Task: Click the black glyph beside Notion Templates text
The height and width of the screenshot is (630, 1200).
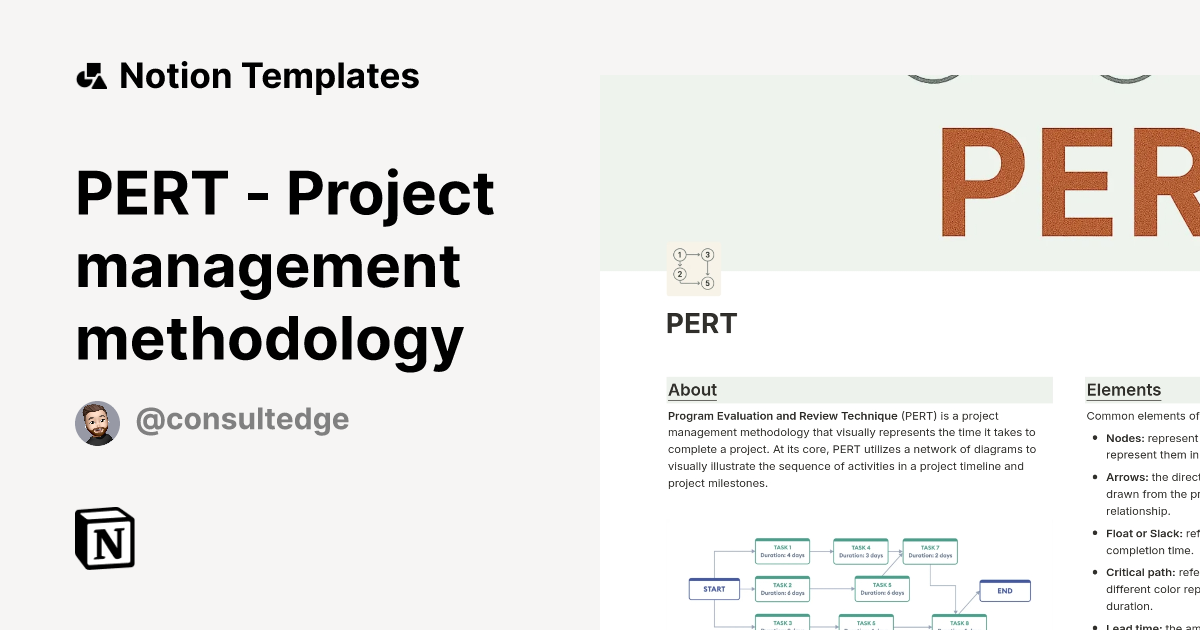Action: click(x=93, y=75)
